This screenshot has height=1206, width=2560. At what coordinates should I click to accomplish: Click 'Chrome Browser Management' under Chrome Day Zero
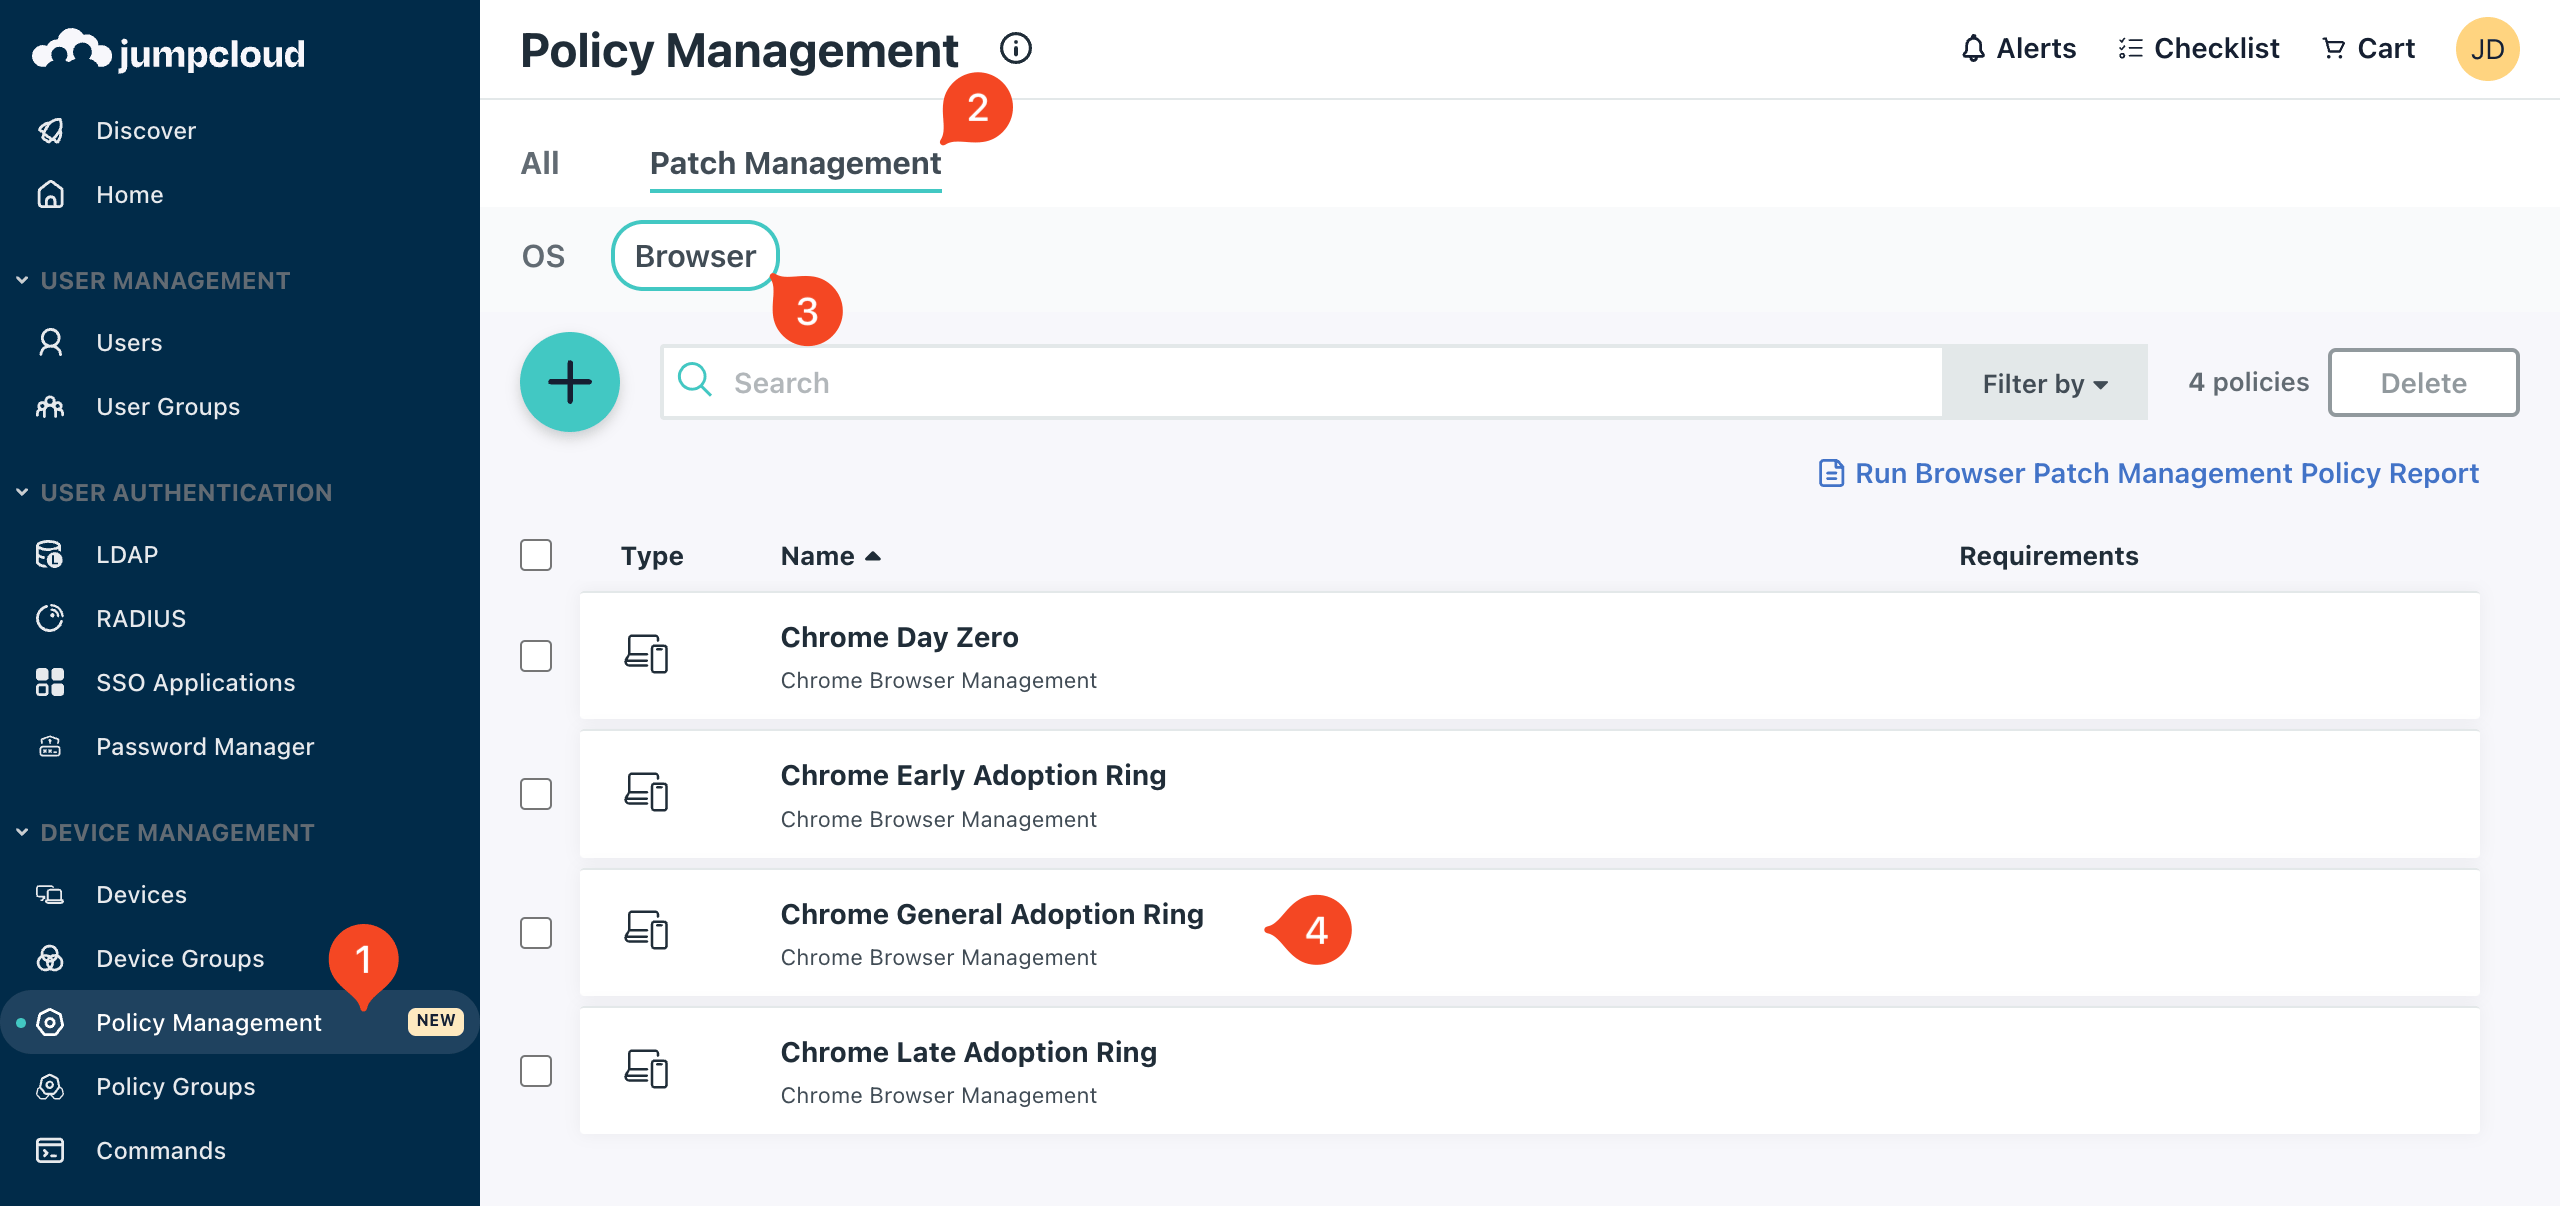pyautogui.click(x=938, y=681)
